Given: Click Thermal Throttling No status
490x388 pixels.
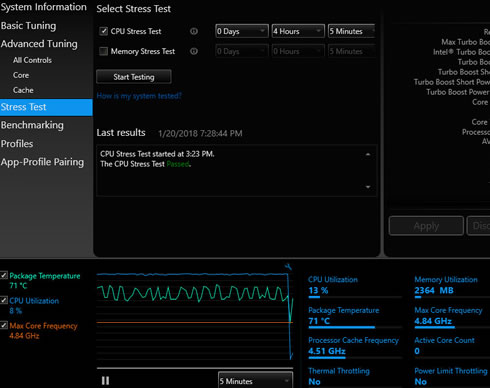Looking at the screenshot, I should point(314,382).
